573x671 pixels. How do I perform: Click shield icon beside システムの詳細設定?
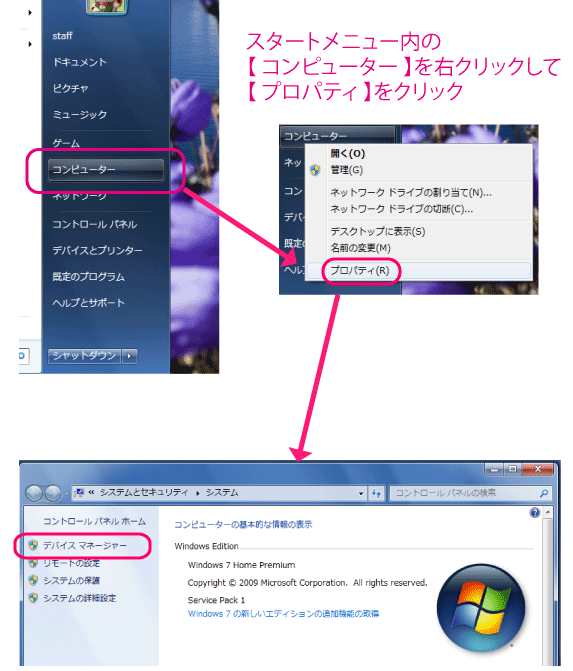click(33, 598)
